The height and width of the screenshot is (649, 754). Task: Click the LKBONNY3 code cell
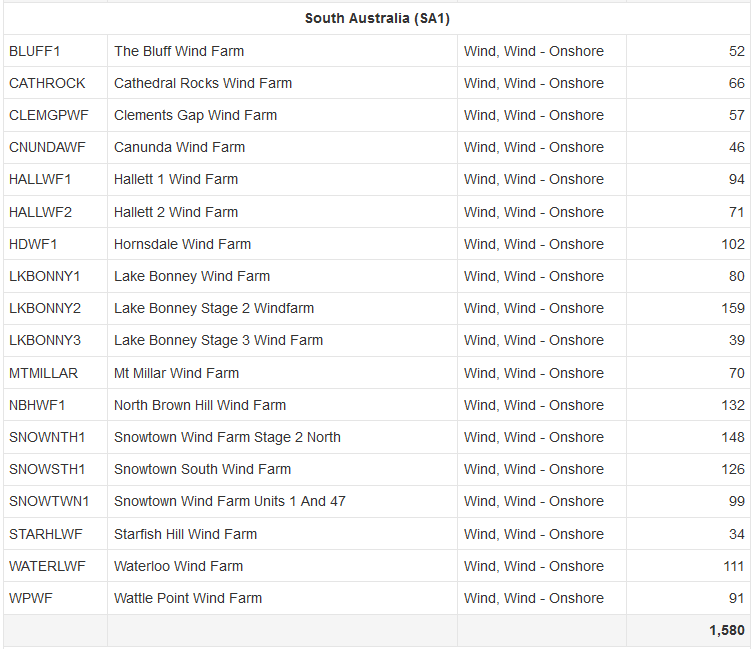pos(45,340)
